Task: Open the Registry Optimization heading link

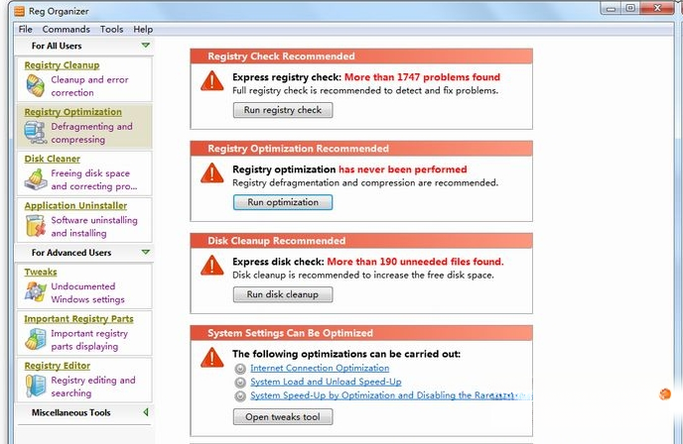Action: tap(73, 112)
